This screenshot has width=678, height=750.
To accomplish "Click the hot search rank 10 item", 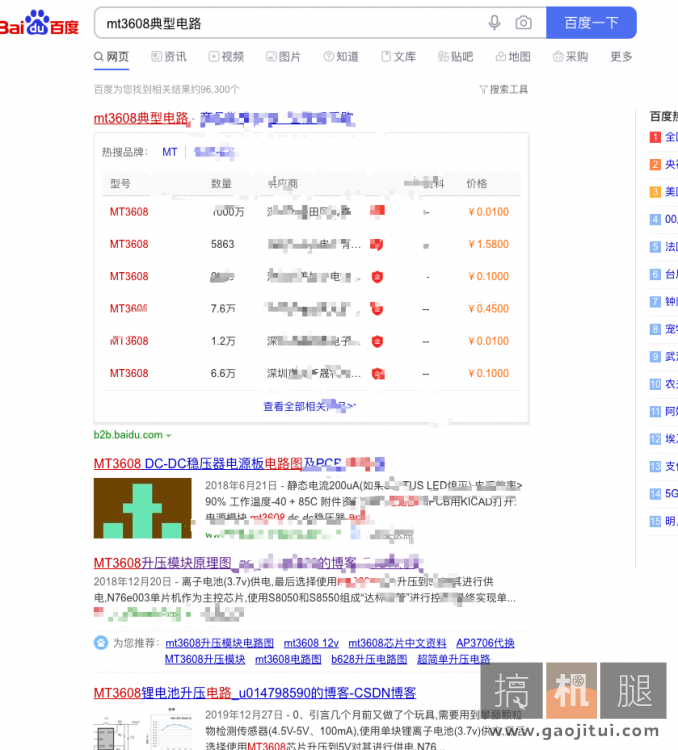I will 664,384.
